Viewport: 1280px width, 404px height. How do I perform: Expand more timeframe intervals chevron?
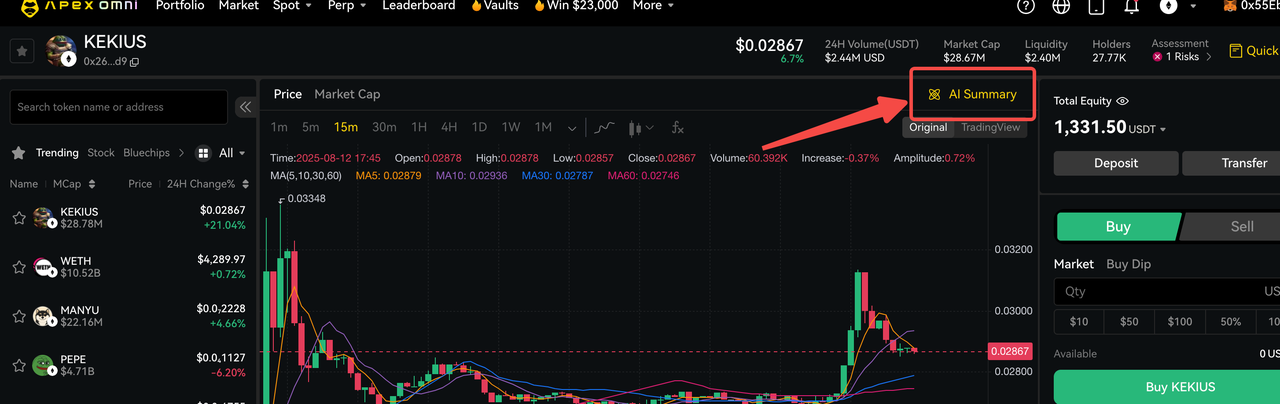coord(572,128)
